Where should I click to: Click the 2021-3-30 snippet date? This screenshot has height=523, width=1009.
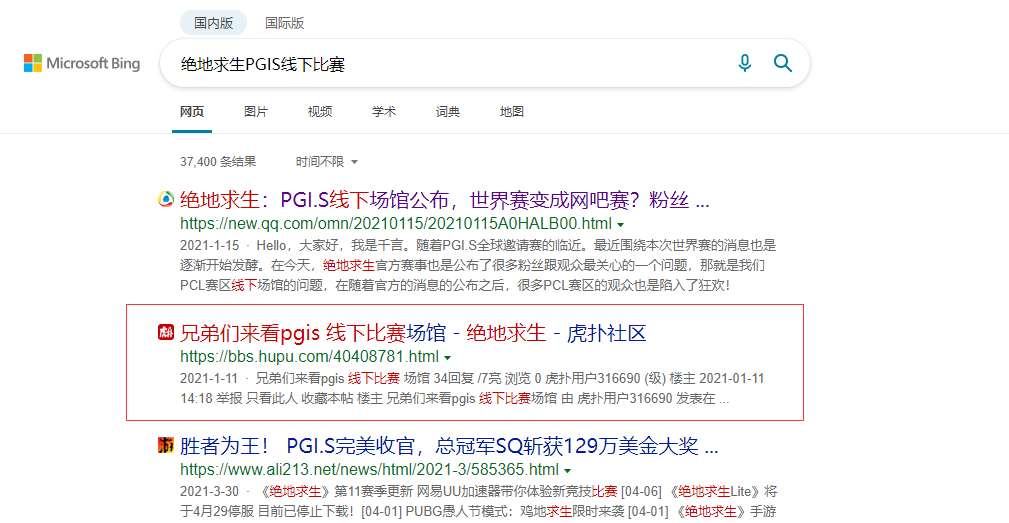[x=210, y=491]
